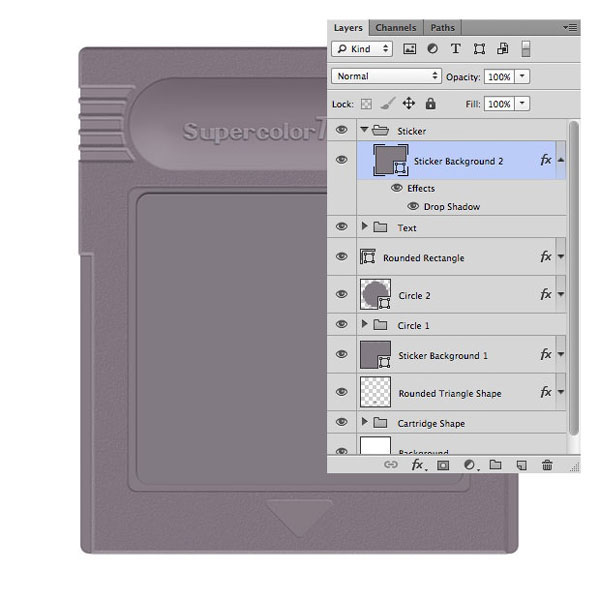Toggle Drop Shadow effect visibility
This screenshot has height=600, width=600.
pyautogui.click(x=413, y=206)
